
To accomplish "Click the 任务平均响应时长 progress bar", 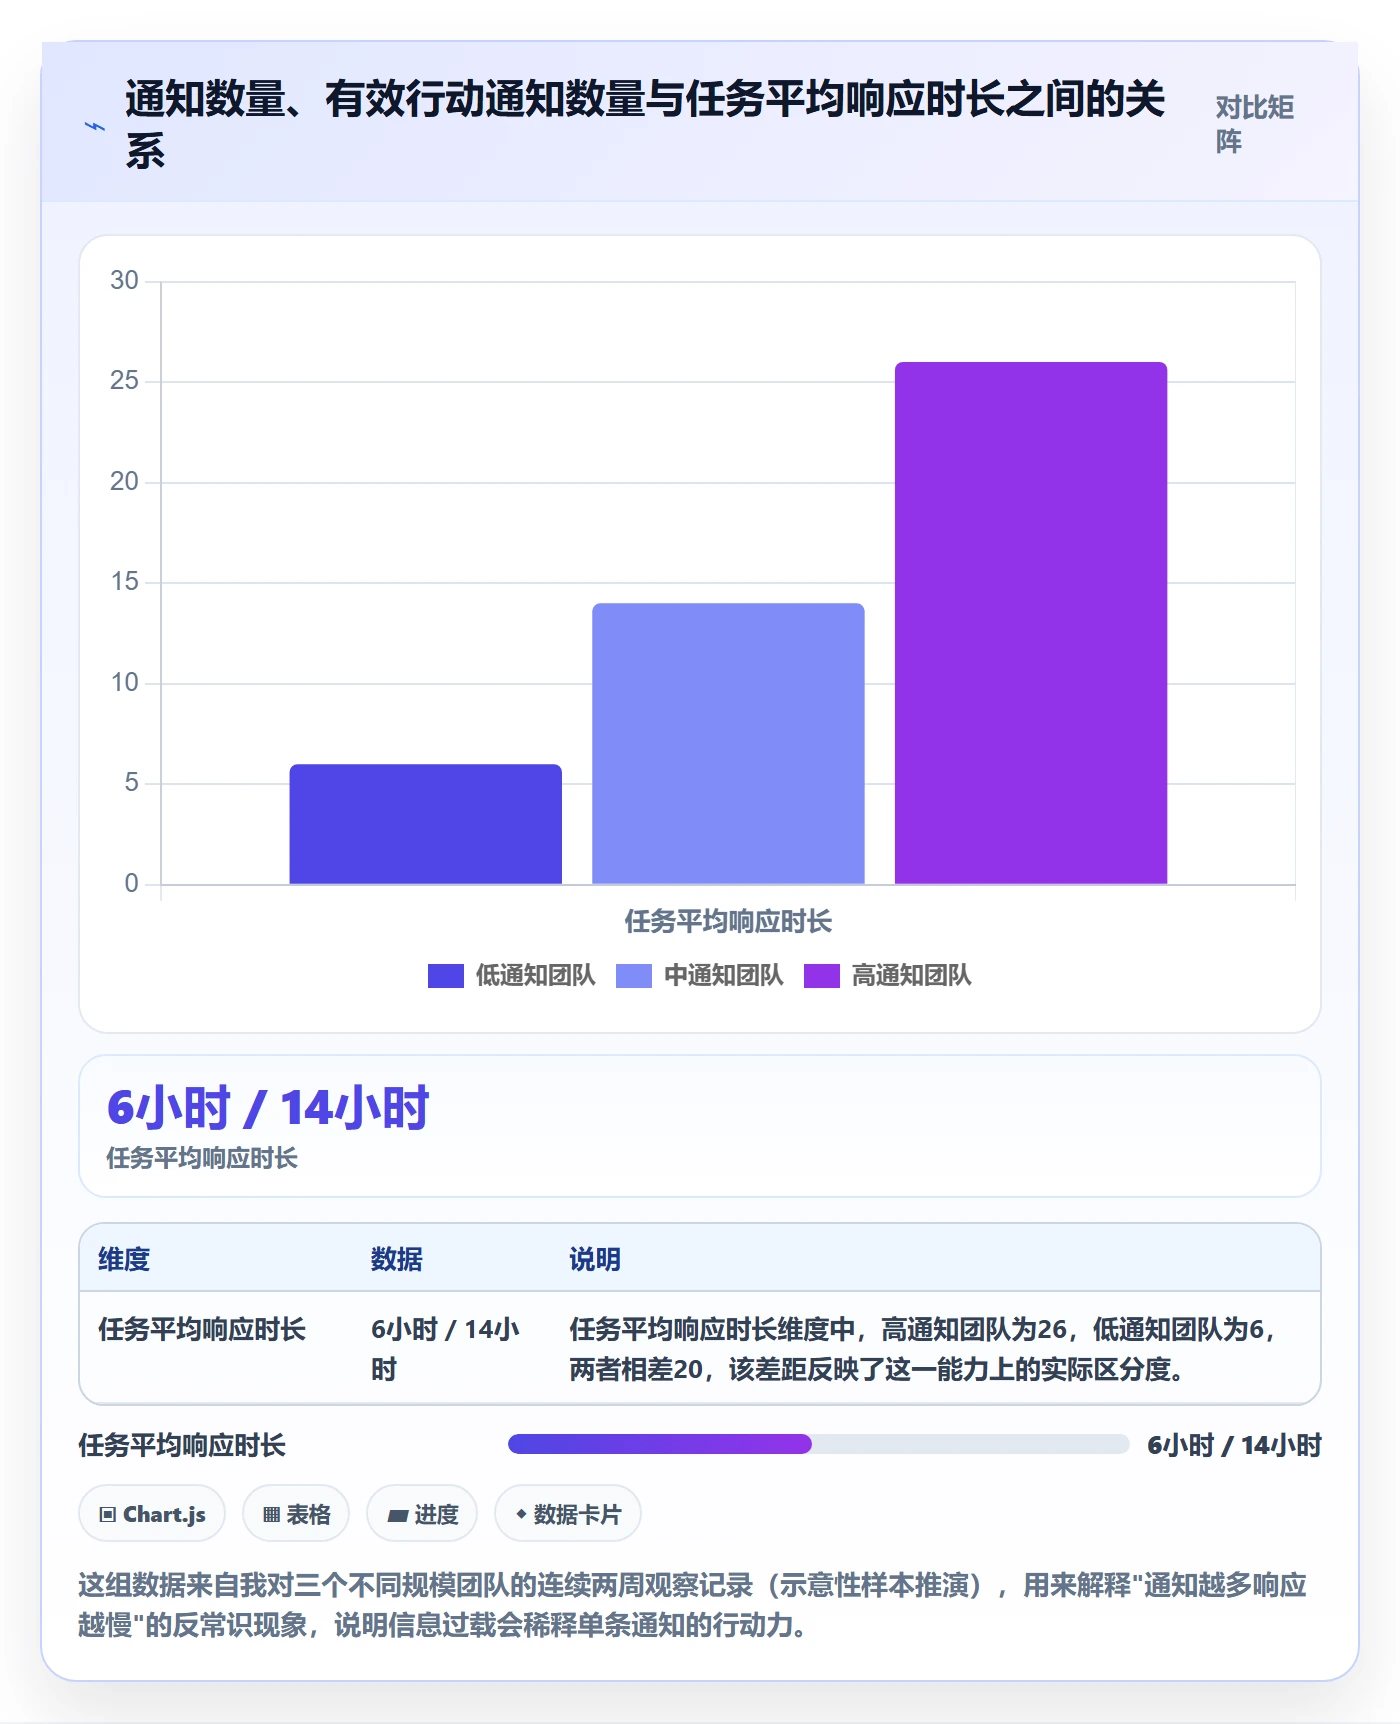I will click(x=818, y=1444).
